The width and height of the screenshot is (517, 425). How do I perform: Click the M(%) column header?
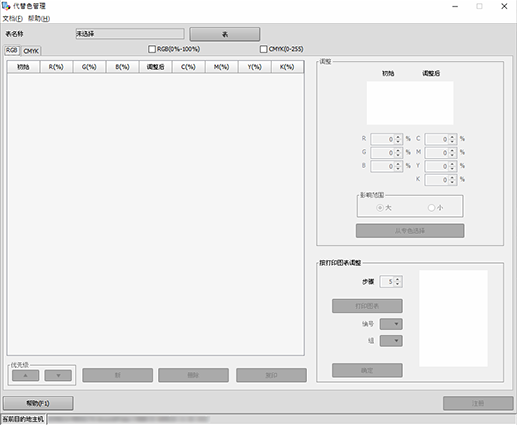tap(221, 67)
